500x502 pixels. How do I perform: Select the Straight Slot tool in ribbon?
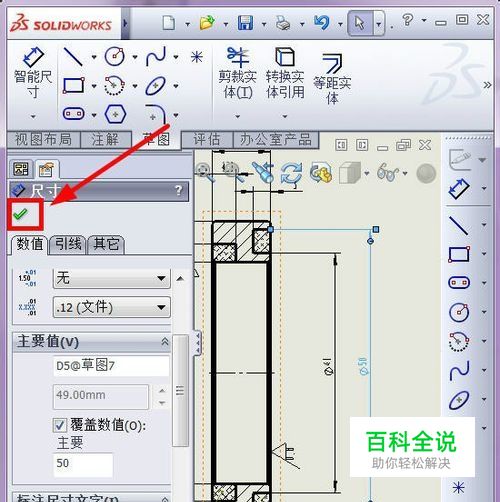73,114
